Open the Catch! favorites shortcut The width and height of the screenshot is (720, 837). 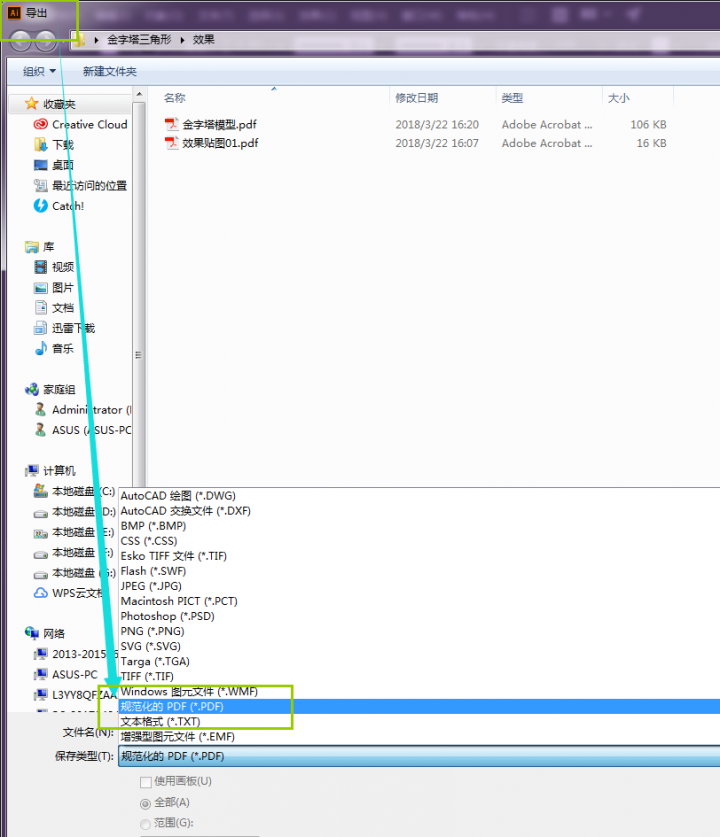point(41,206)
